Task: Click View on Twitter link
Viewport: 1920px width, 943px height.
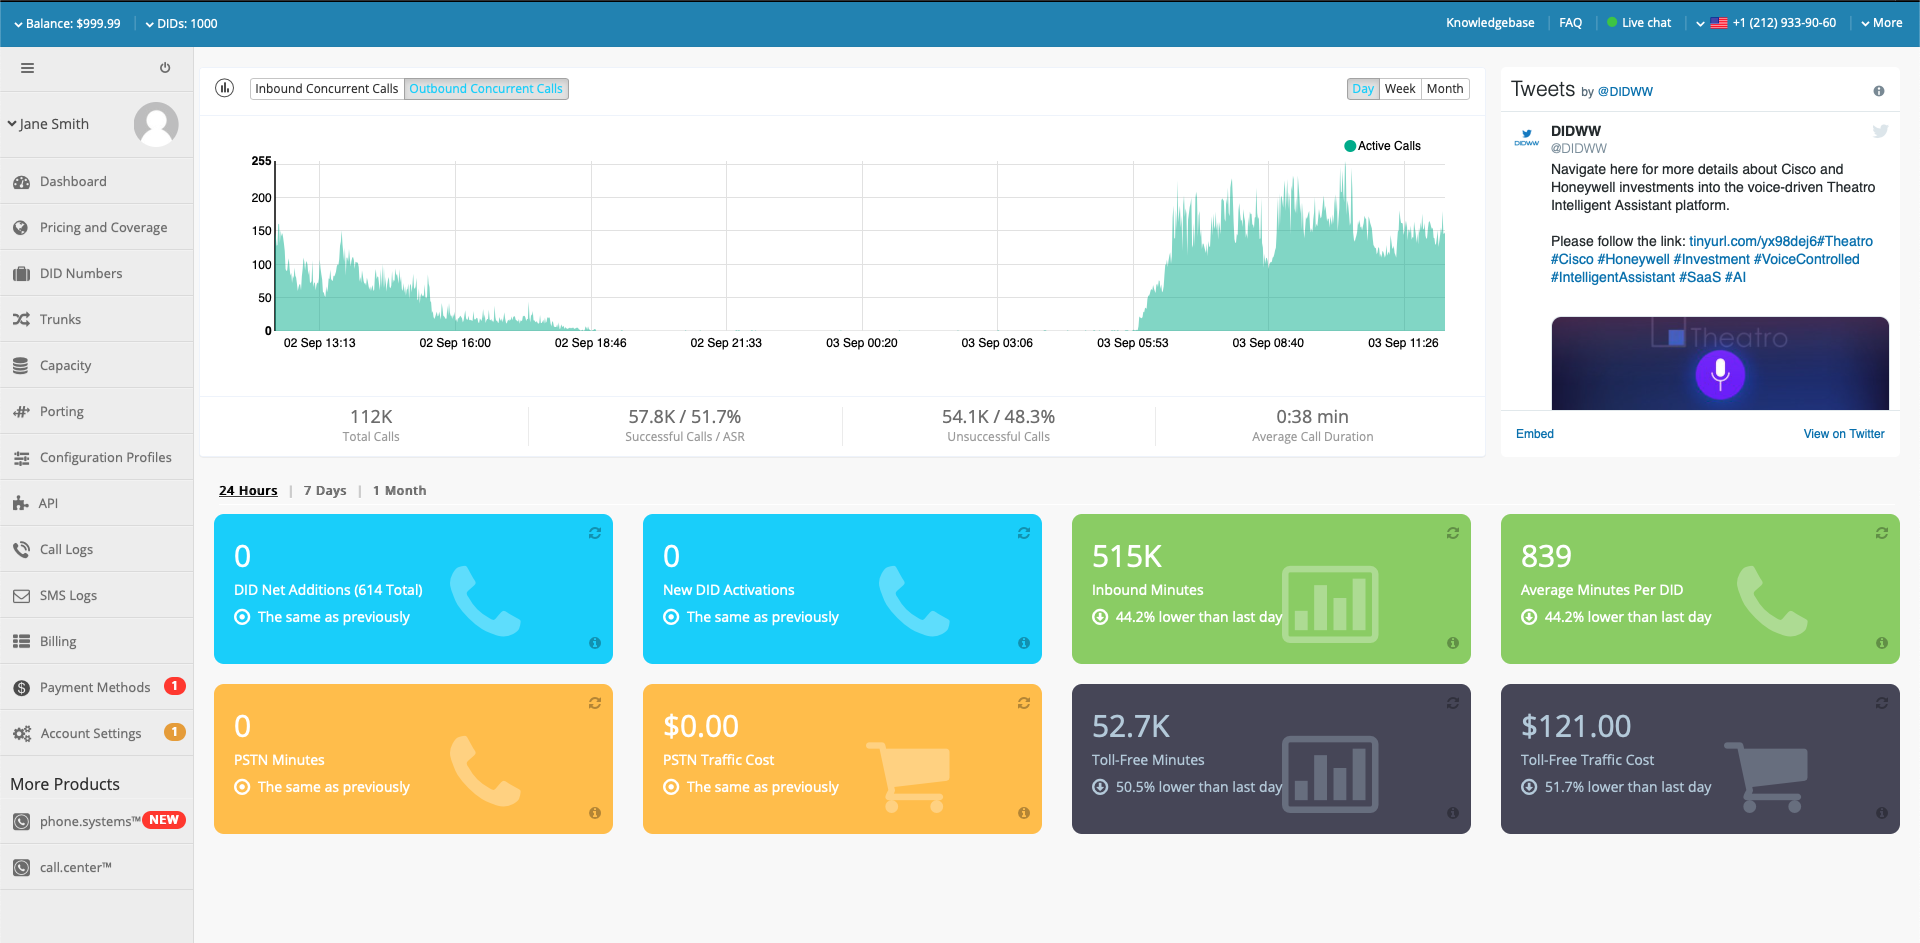Action: [1844, 434]
